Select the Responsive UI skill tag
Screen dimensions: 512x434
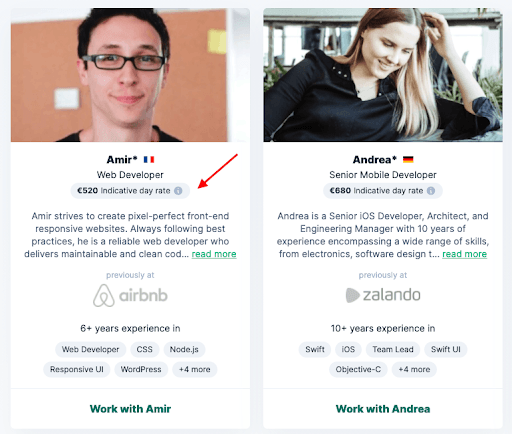pyautogui.click(x=77, y=369)
